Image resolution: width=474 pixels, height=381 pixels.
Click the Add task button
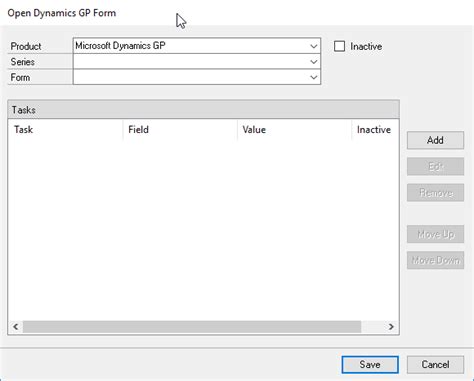point(435,140)
